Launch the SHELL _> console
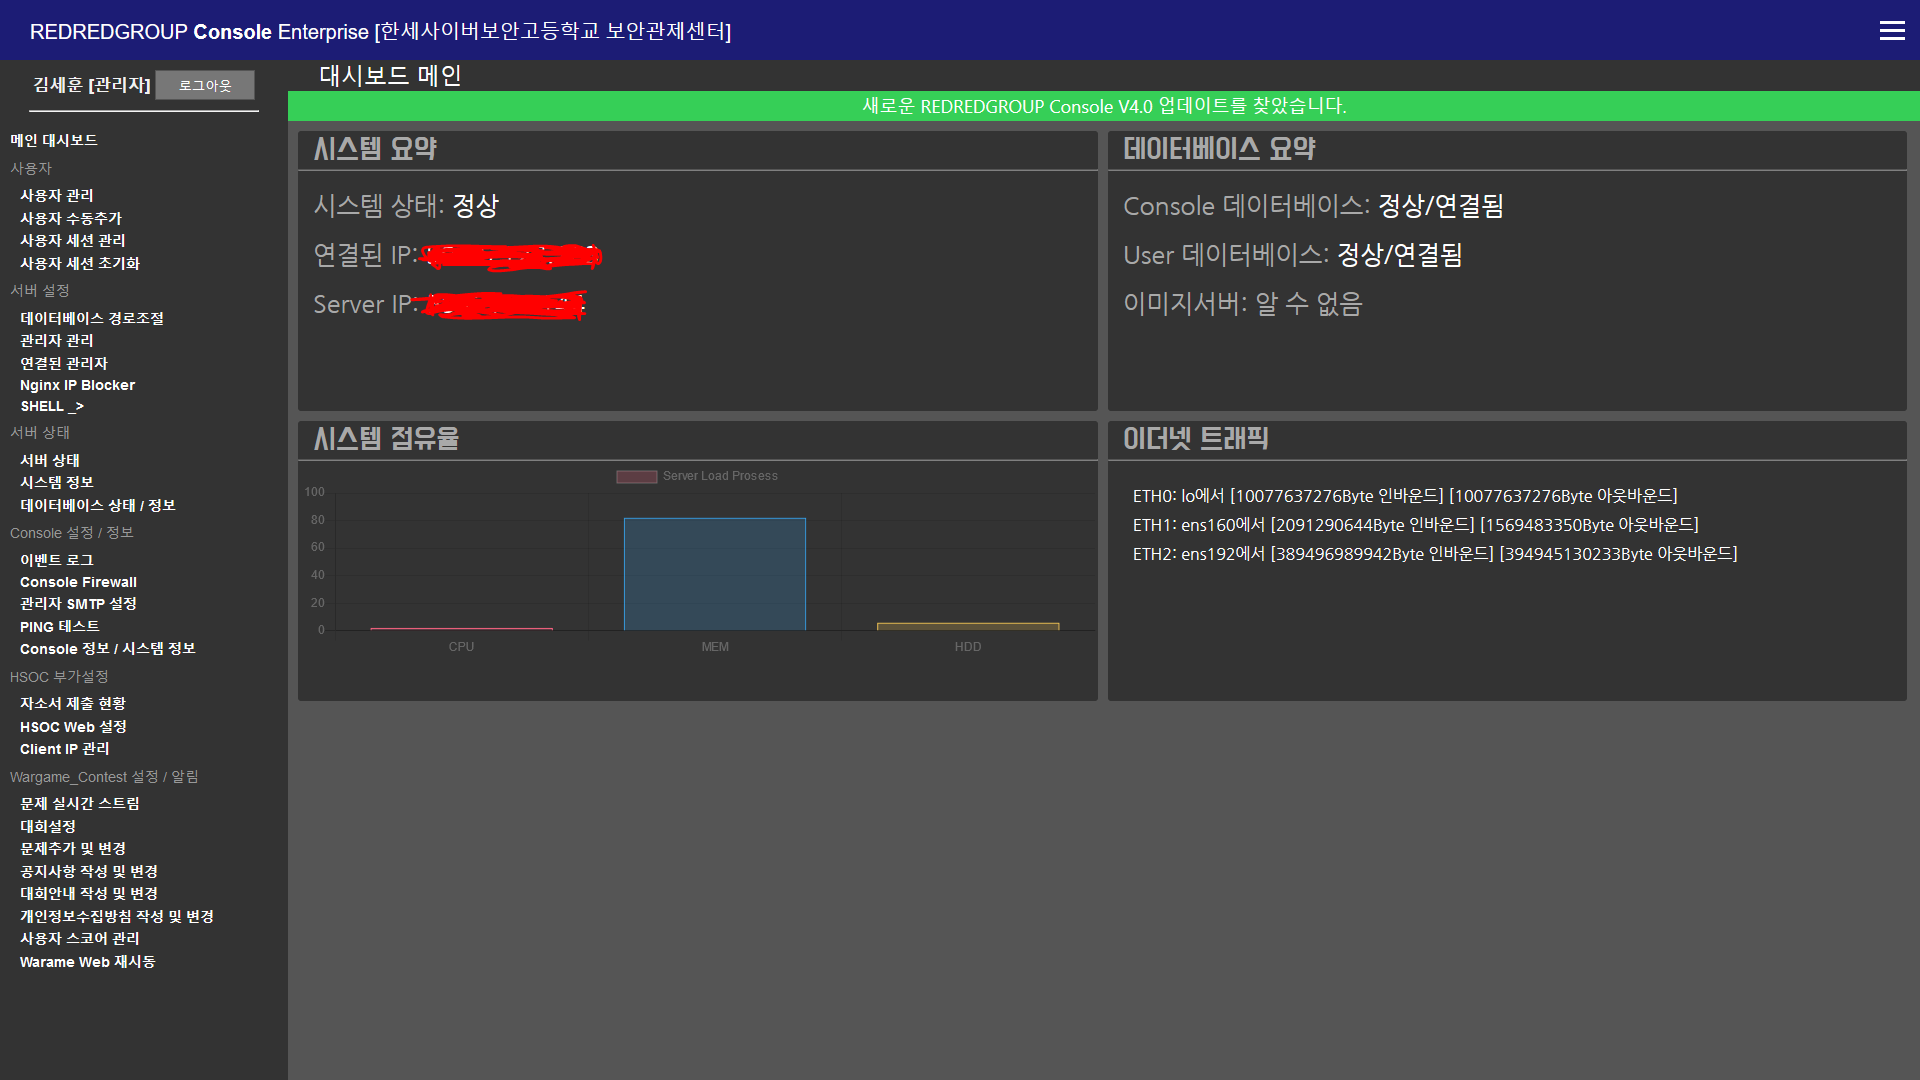Screen dimensions: 1920x1080 coord(51,406)
